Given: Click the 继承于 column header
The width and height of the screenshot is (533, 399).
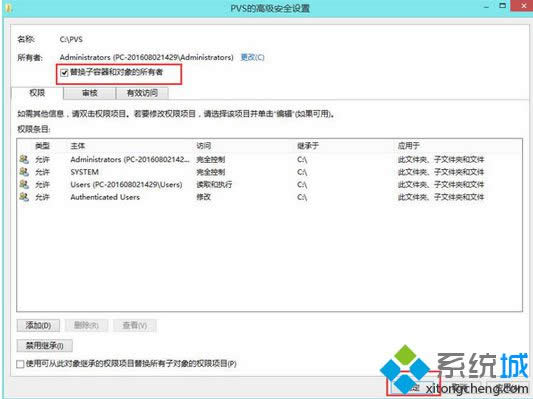Looking at the screenshot, I should click(308, 146).
